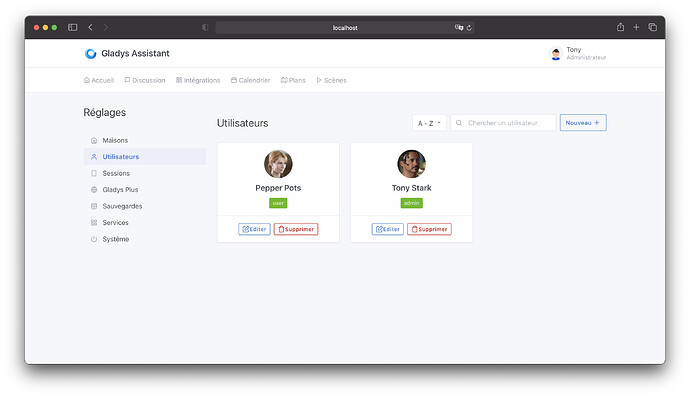Screen dimensions: 690x397
Task: Click the Safari share icon
Action: [620, 27]
